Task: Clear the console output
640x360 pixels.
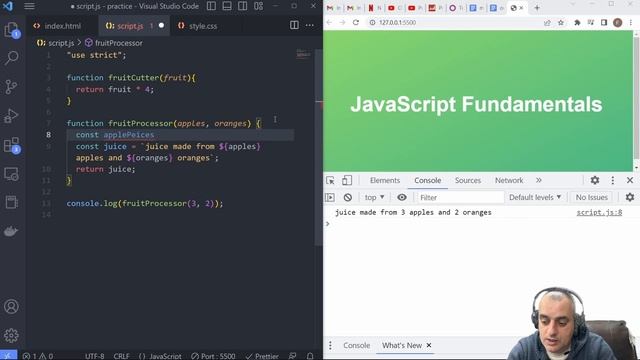Action: [348, 198]
